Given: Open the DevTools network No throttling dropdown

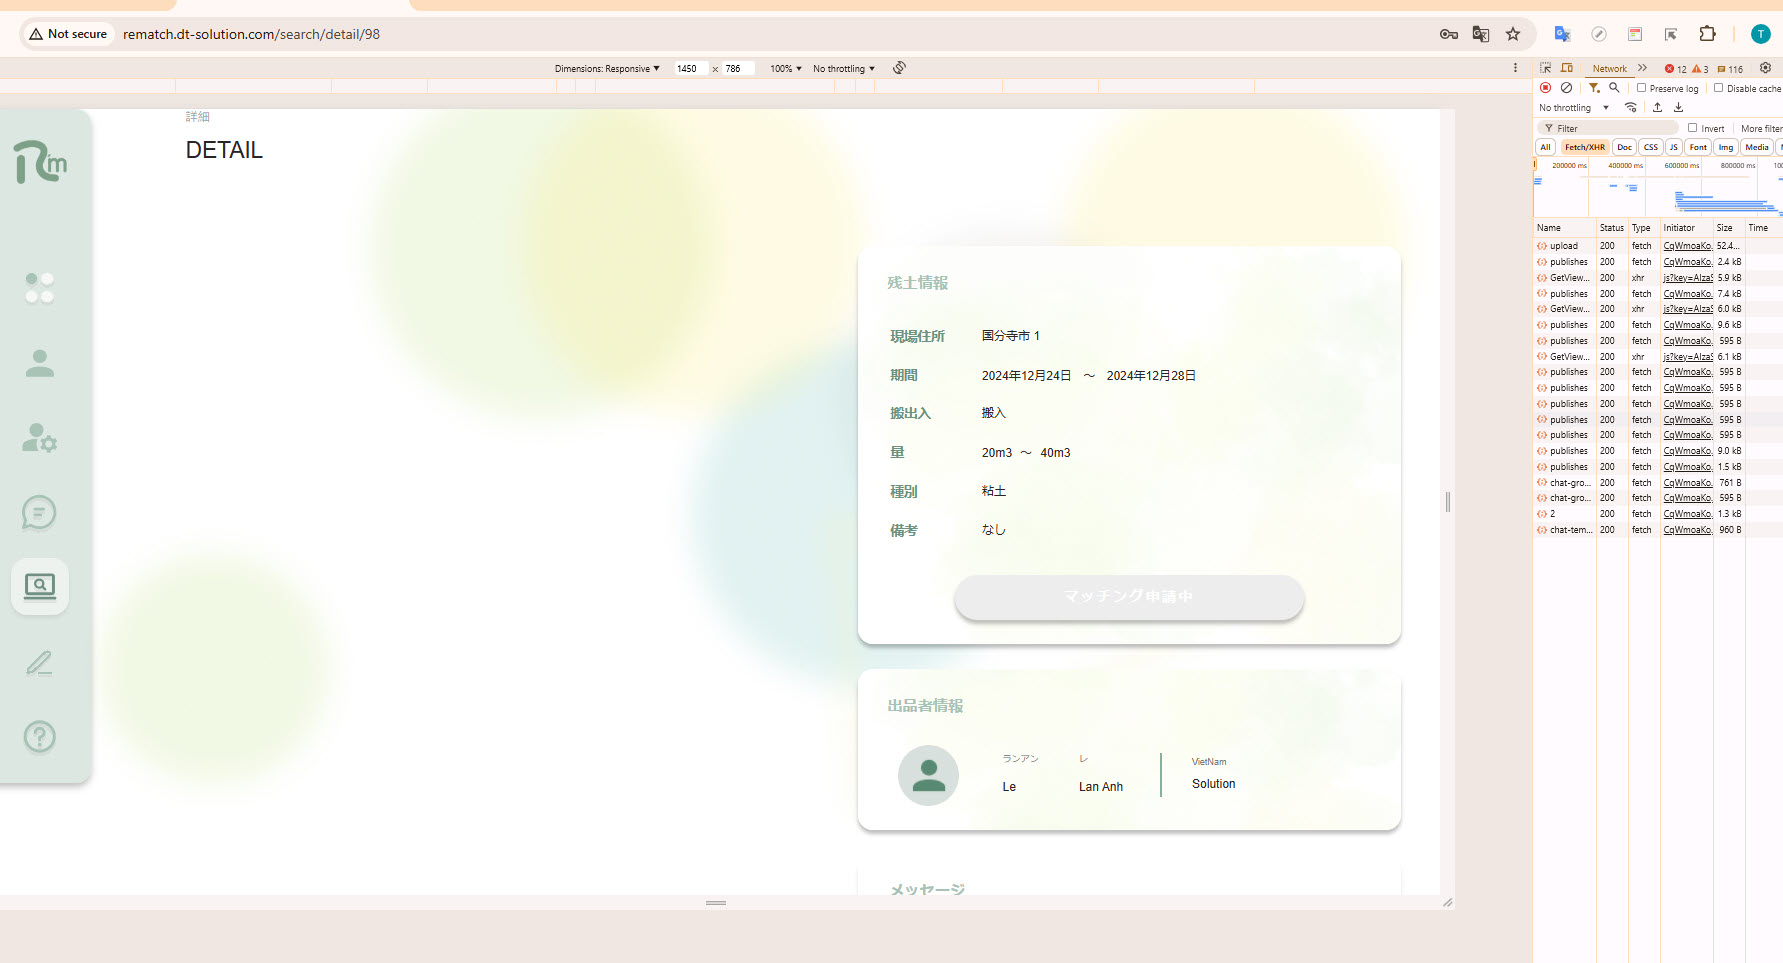Looking at the screenshot, I should point(1573,108).
